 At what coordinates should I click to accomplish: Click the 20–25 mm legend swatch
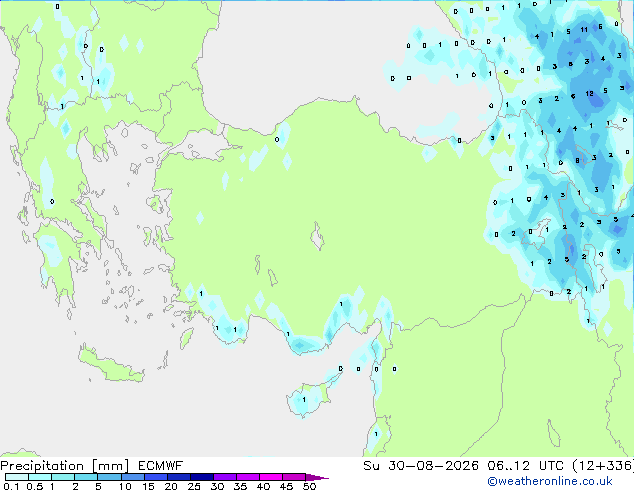179,477
